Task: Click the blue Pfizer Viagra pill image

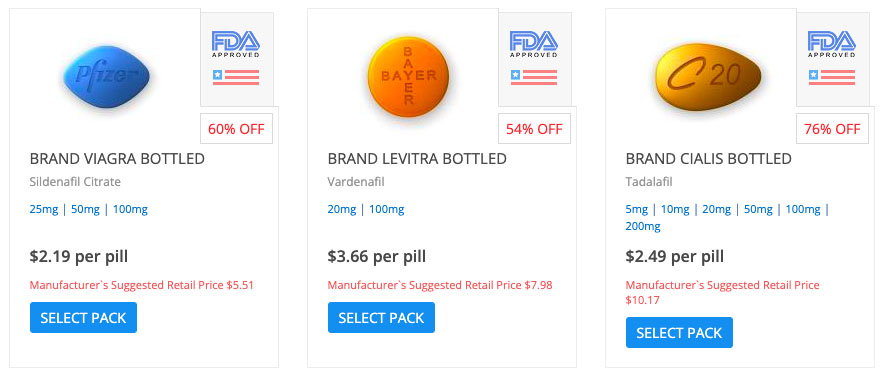Action: [107, 77]
